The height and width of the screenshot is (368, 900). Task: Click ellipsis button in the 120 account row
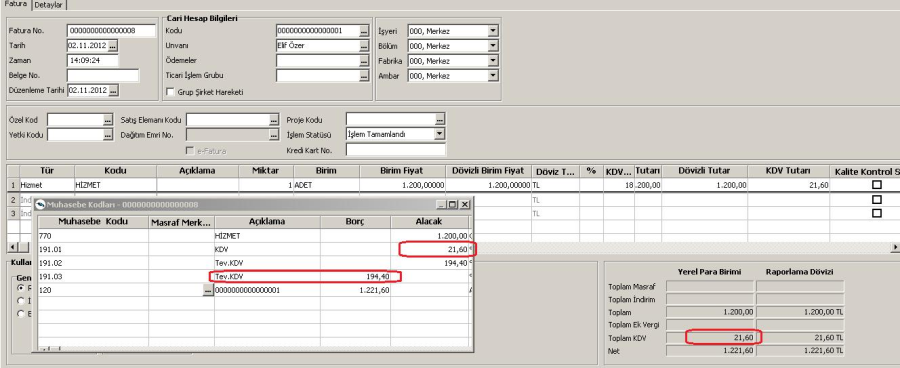point(208,290)
